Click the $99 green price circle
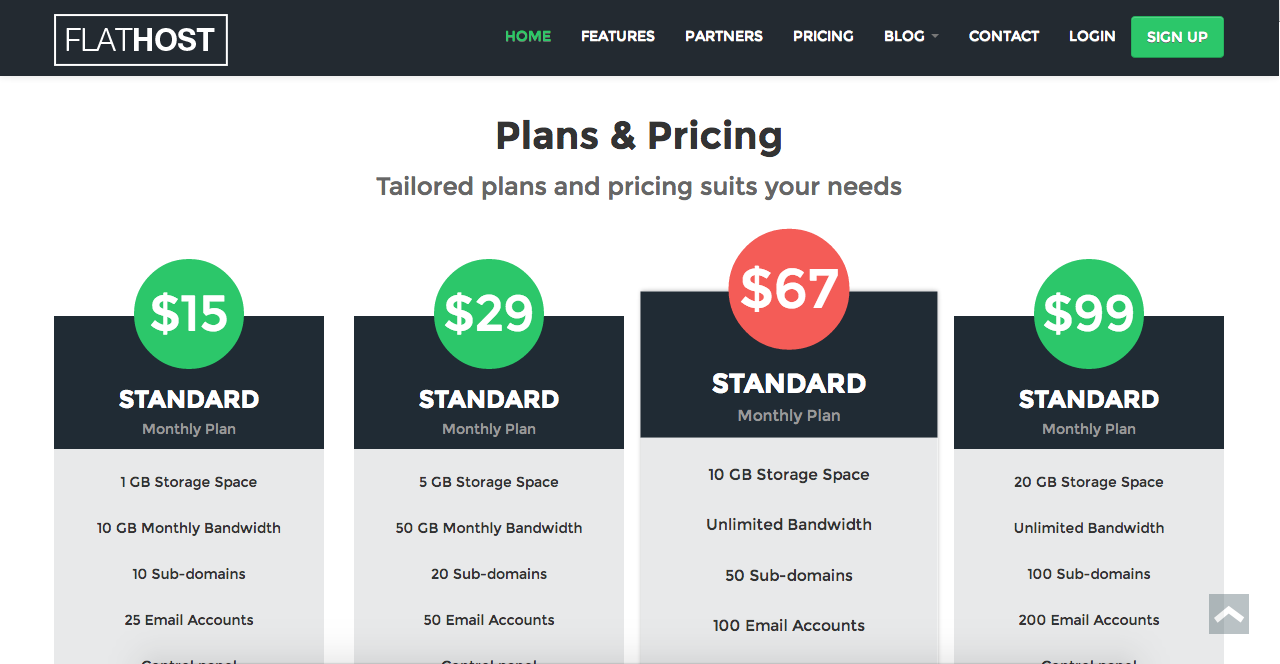The height and width of the screenshot is (664, 1280). pyautogui.click(x=1089, y=313)
